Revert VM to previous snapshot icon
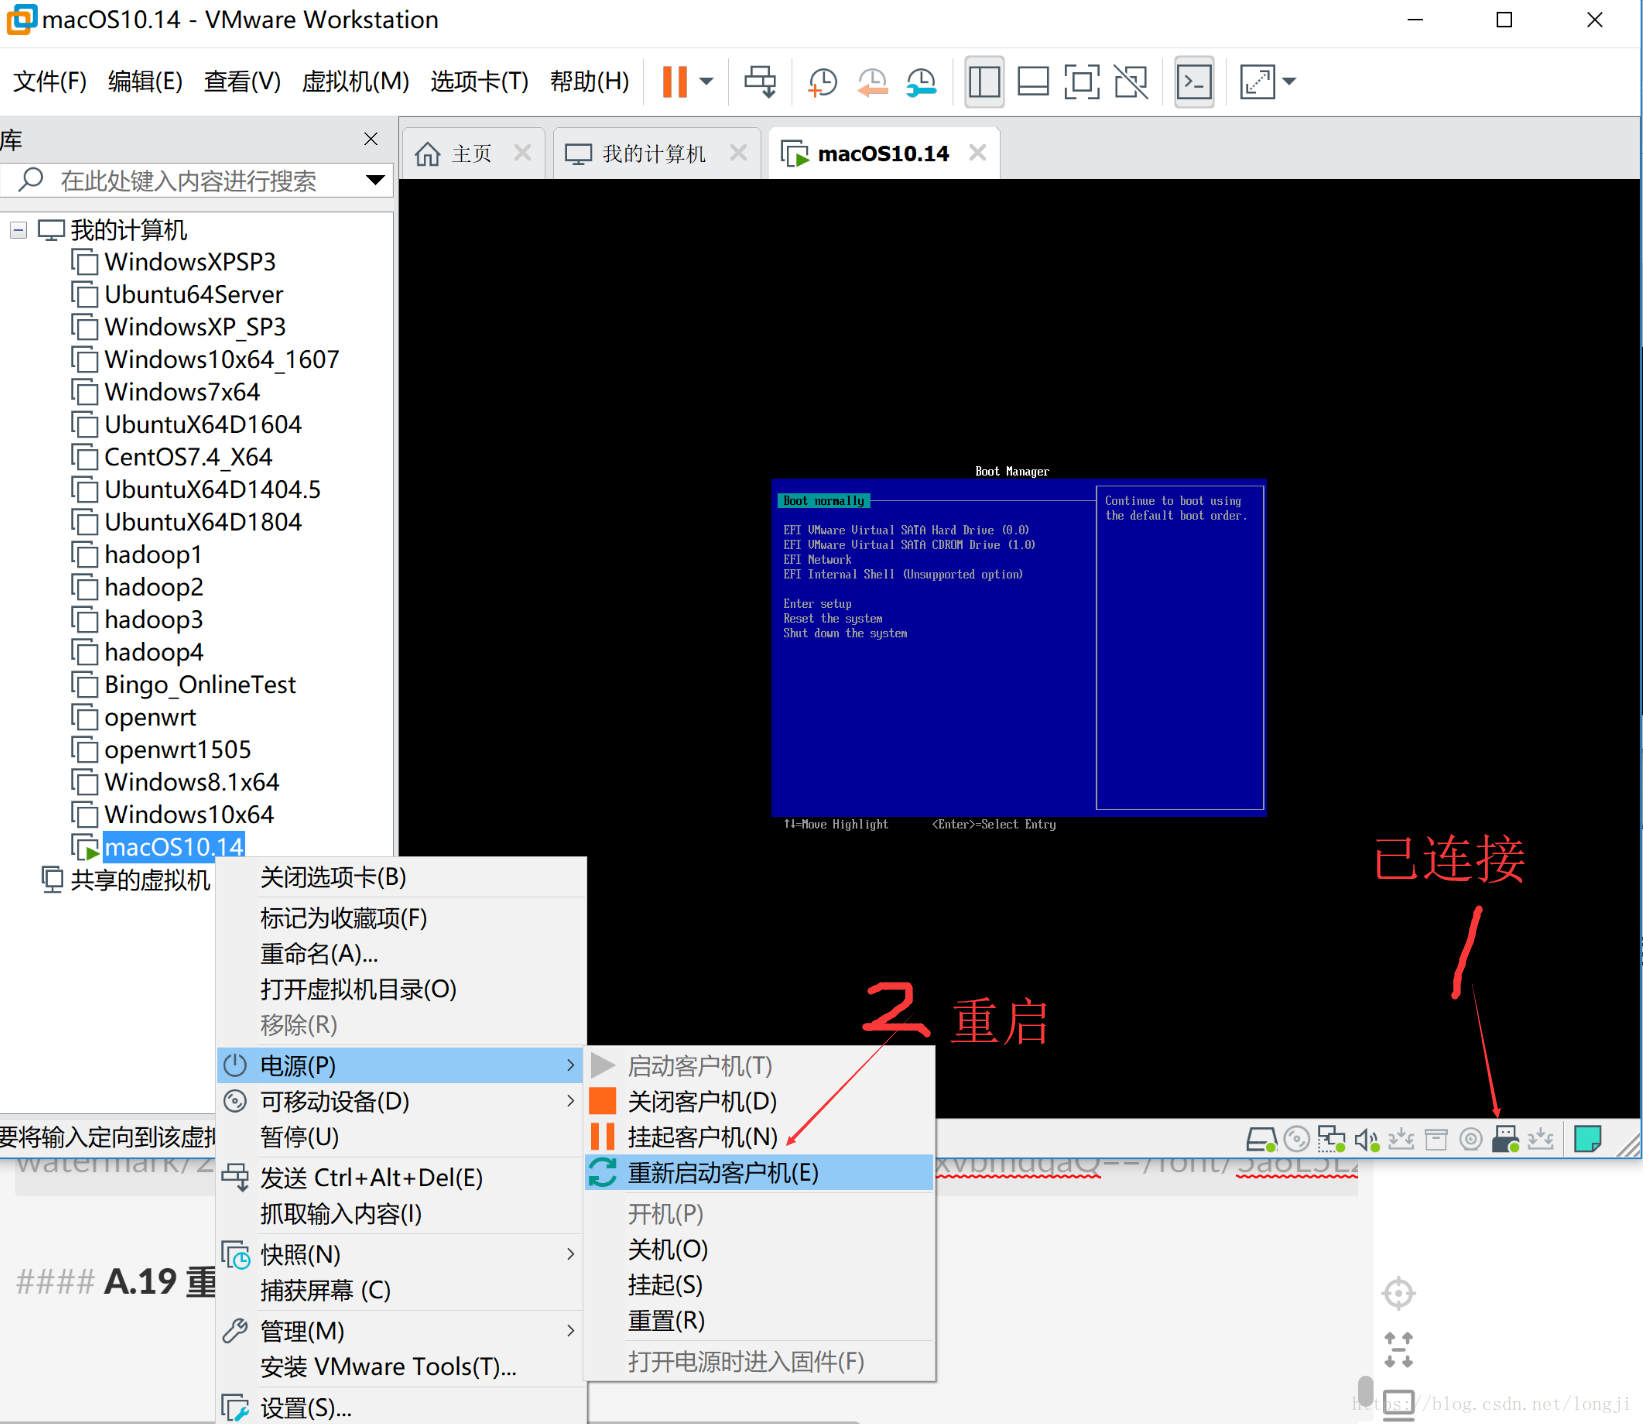This screenshot has height=1424, width=1643. pyautogui.click(x=872, y=82)
